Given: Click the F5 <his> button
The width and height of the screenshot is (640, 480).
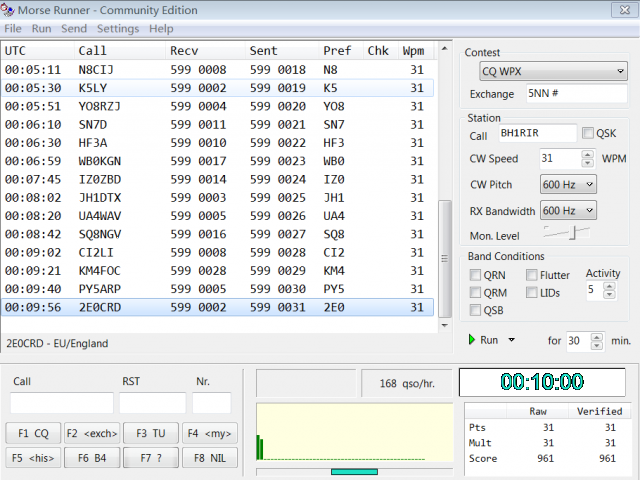Looking at the screenshot, I should point(33,458).
